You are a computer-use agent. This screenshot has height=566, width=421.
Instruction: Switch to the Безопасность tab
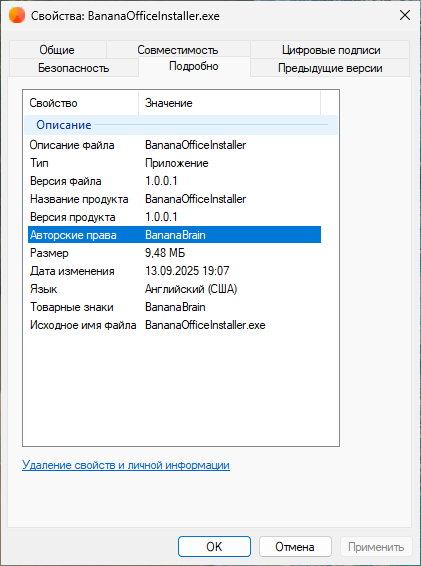coord(74,68)
